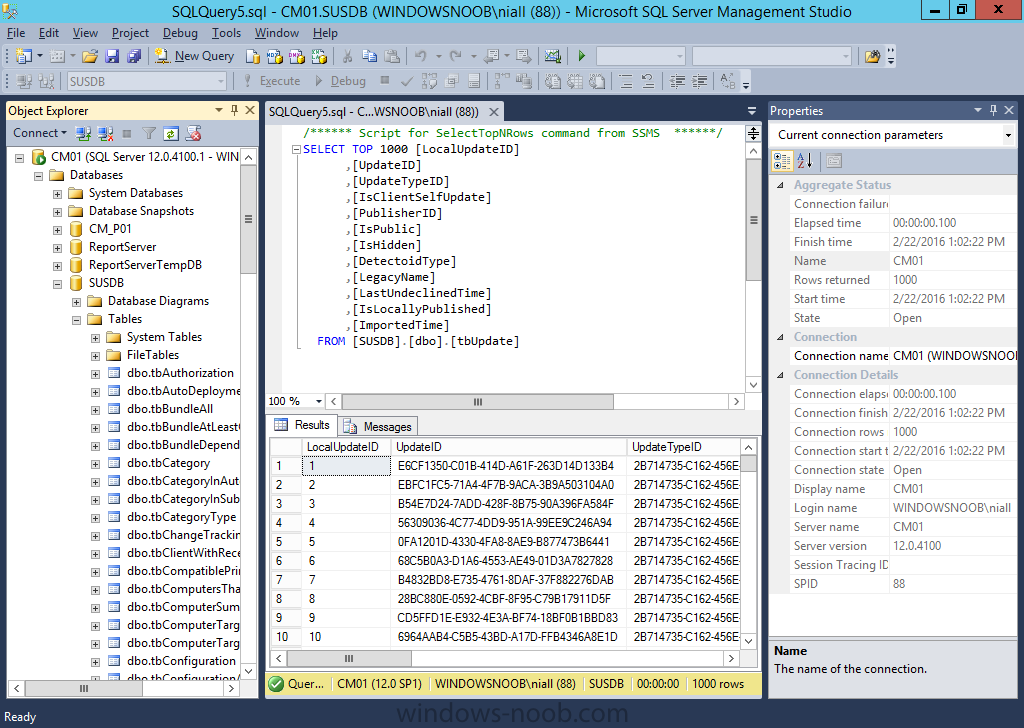1024x728 pixels.
Task: Click the Filter funnel icon in Object Explorer
Action: point(149,134)
